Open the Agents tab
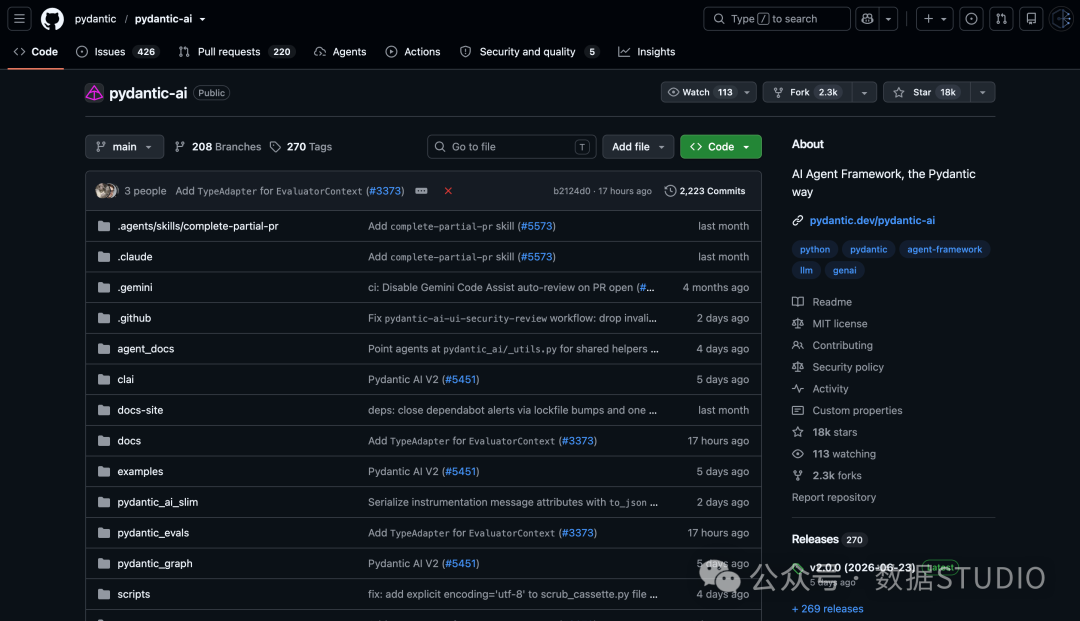Screen dimensions: 1080x621 click(340, 52)
